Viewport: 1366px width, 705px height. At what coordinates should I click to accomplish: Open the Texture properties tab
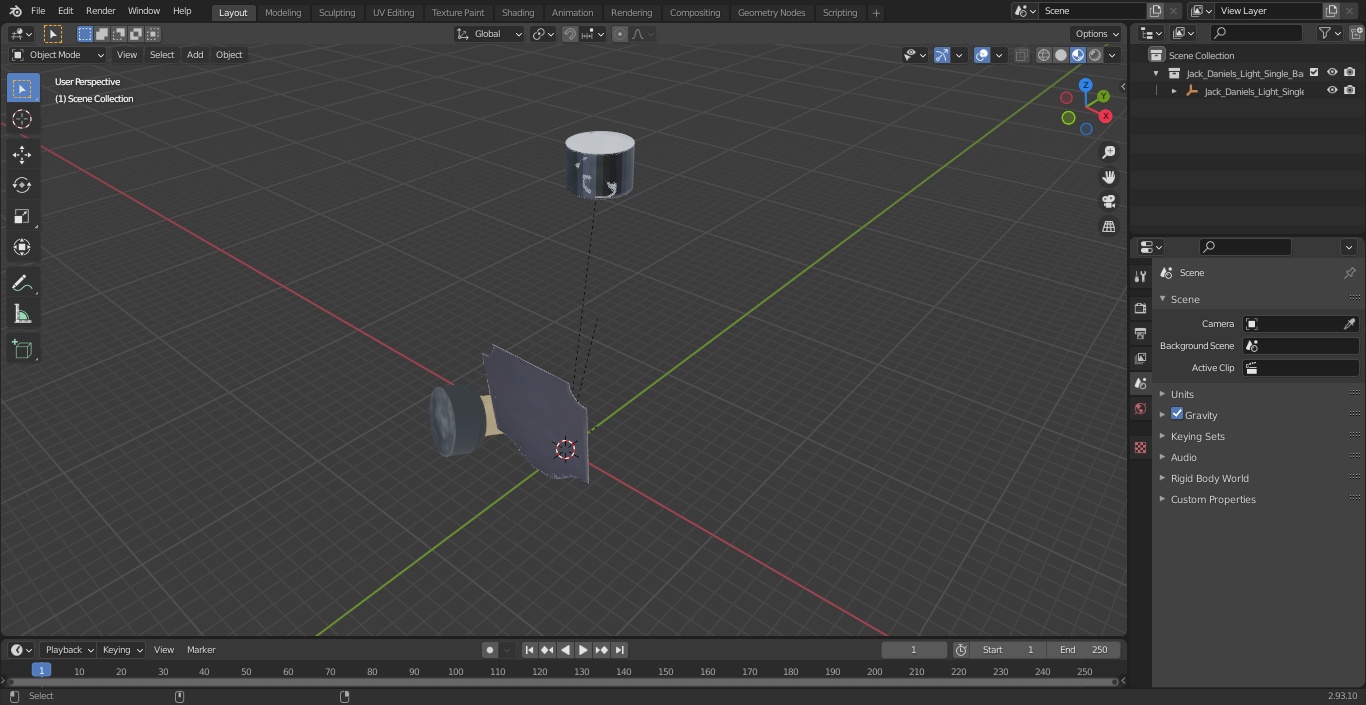pyautogui.click(x=1140, y=447)
